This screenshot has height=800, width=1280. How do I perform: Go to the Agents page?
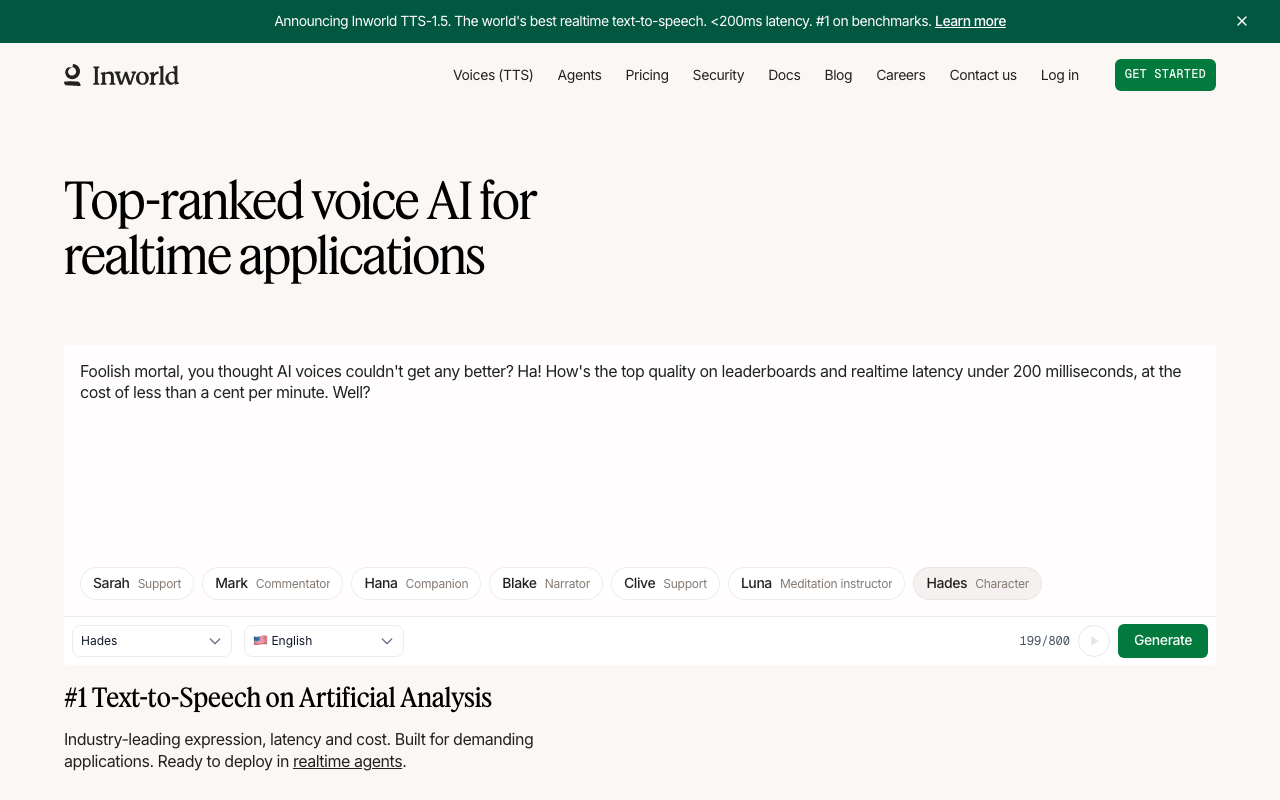[x=580, y=75]
